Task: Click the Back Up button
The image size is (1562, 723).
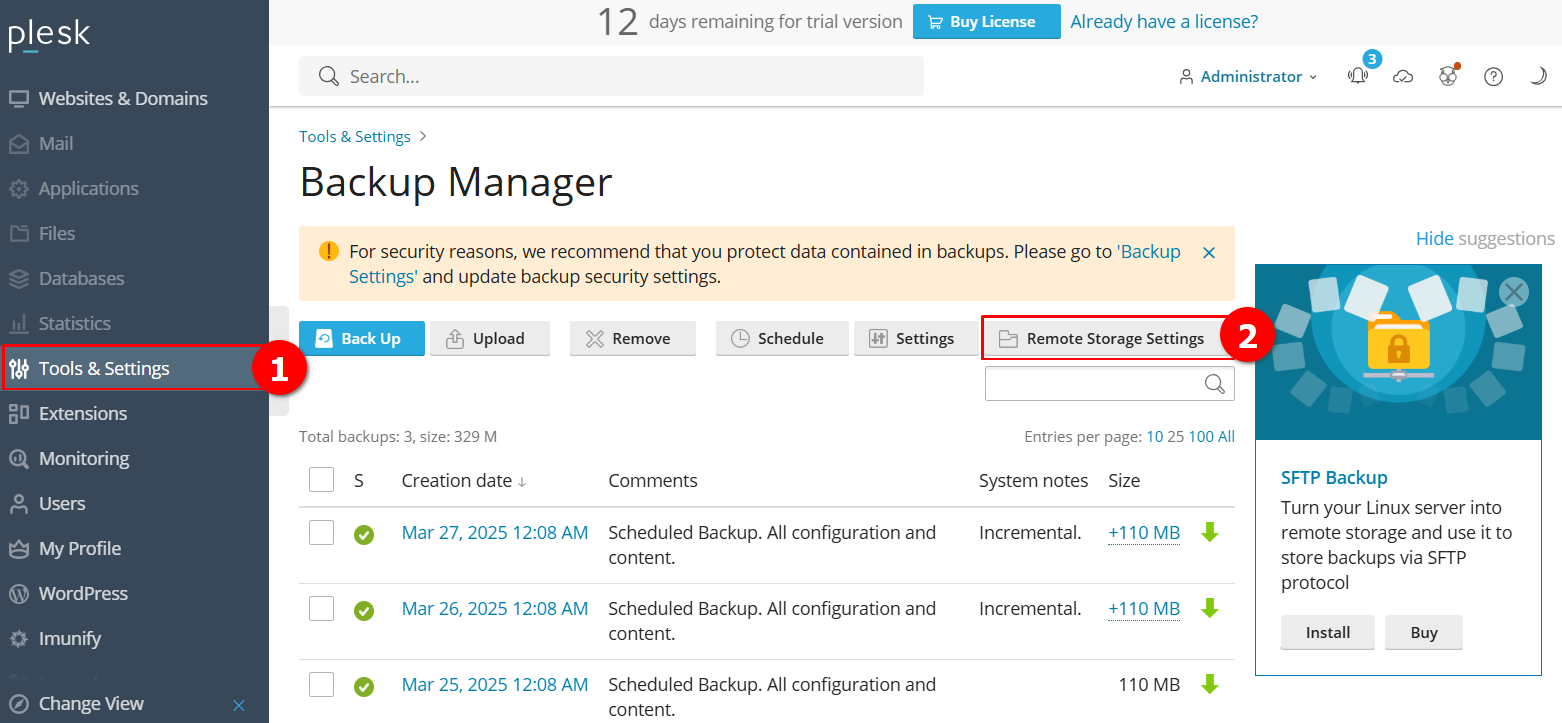Action: click(x=362, y=338)
